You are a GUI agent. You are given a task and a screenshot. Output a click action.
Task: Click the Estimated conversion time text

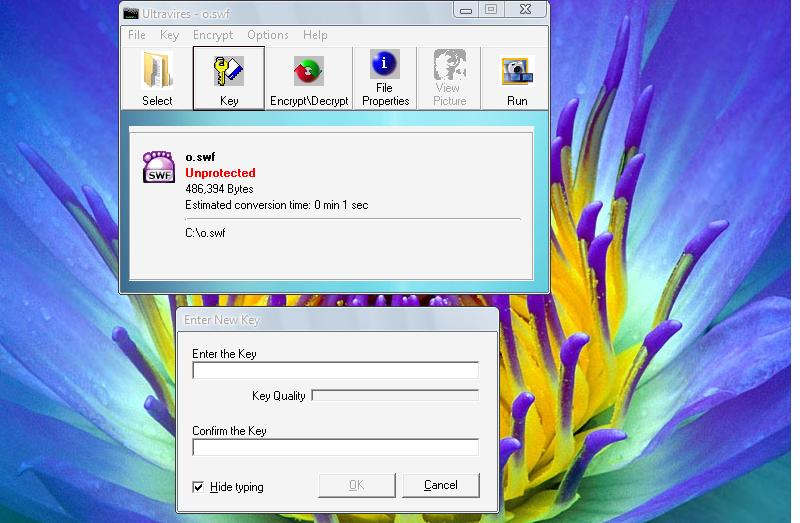[x=277, y=205]
